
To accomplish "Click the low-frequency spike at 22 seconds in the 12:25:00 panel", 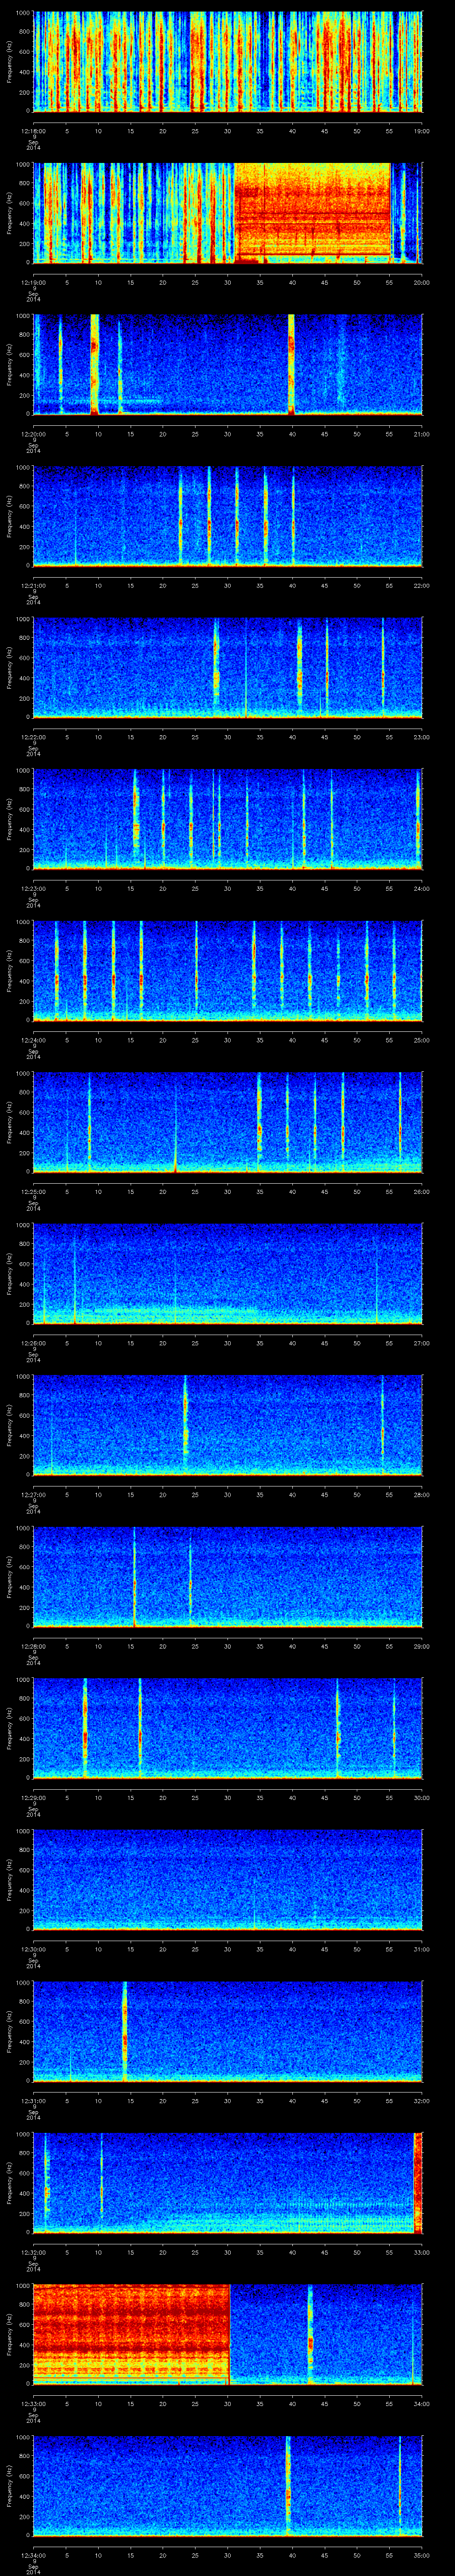I will 175,1160.
